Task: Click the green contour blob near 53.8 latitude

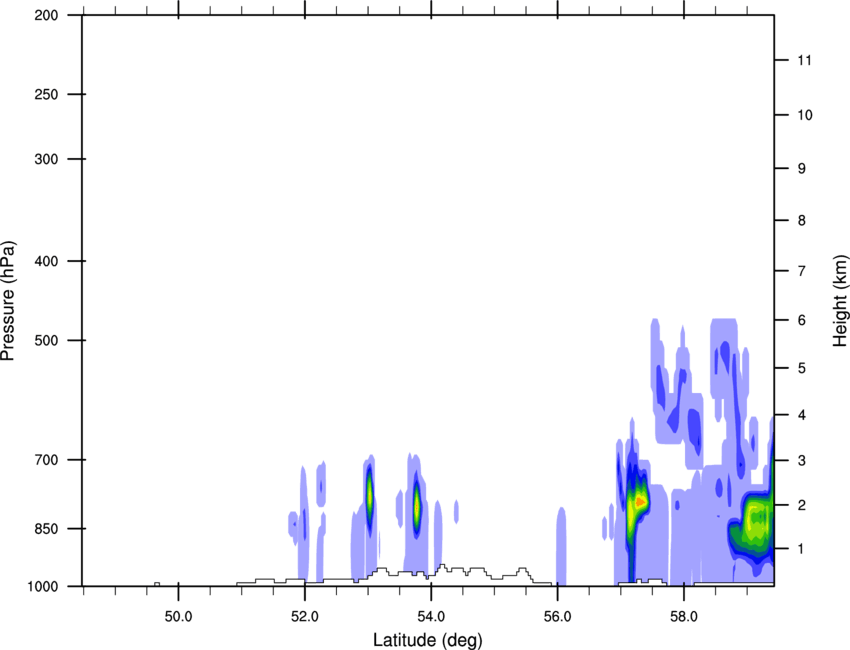Action: point(416,506)
